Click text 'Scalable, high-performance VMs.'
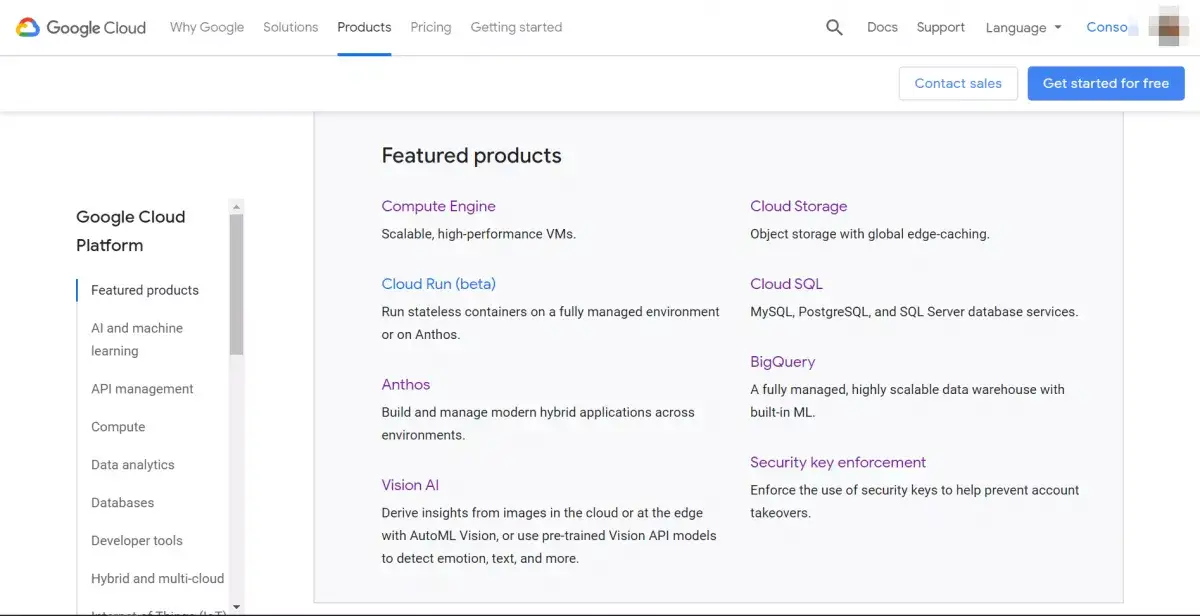This screenshot has width=1200, height=616. (479, 234)
